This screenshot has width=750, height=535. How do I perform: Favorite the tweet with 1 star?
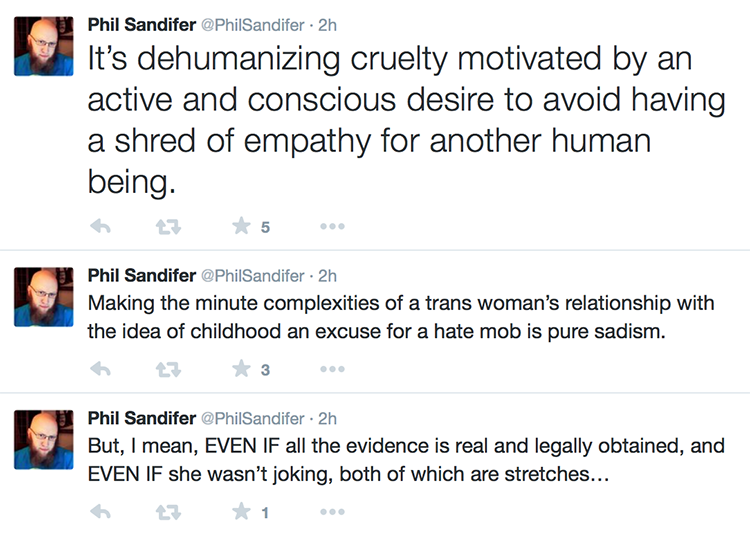click(242, 512)
